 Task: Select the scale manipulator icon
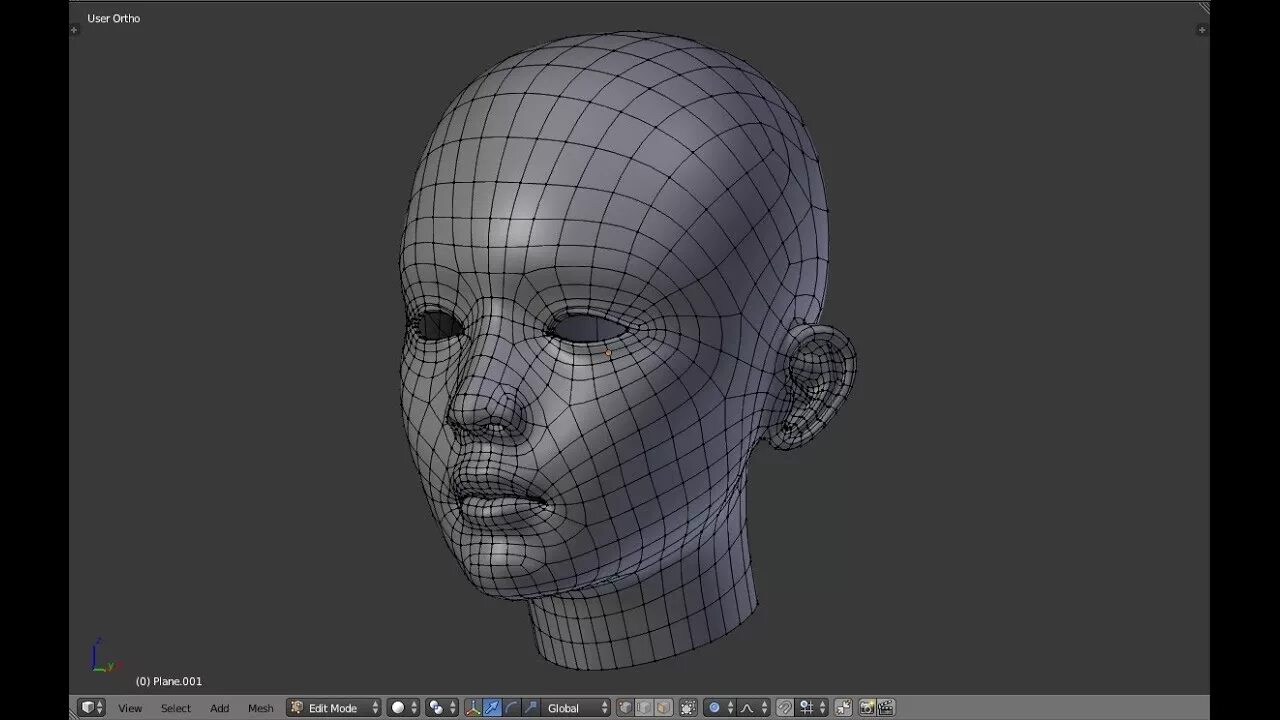(x=530, y=708)
